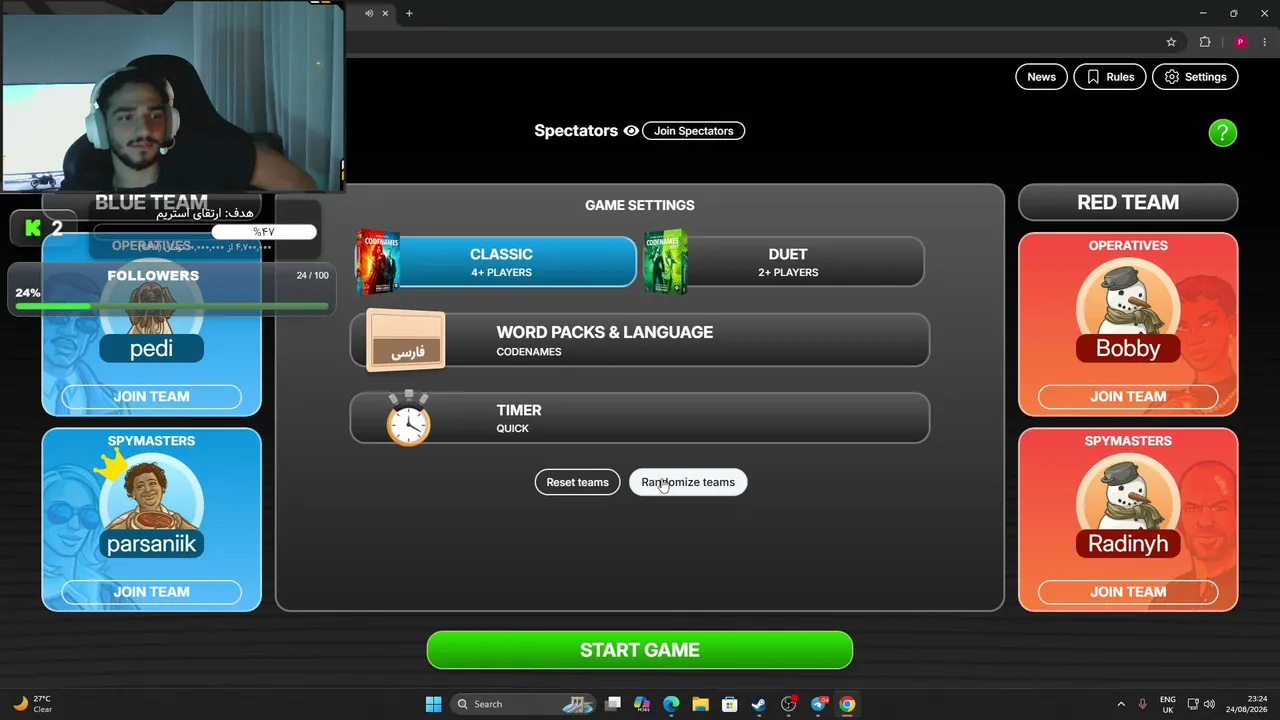Click Join Spectators
Image resolution: width=1280 pixels, height=720 pixels.
(694, 131)
